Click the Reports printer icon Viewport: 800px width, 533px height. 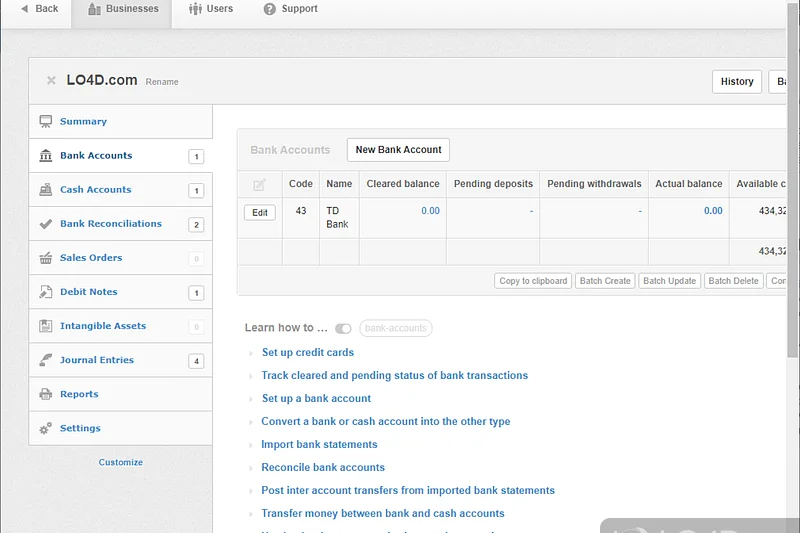tap(45, 394)
